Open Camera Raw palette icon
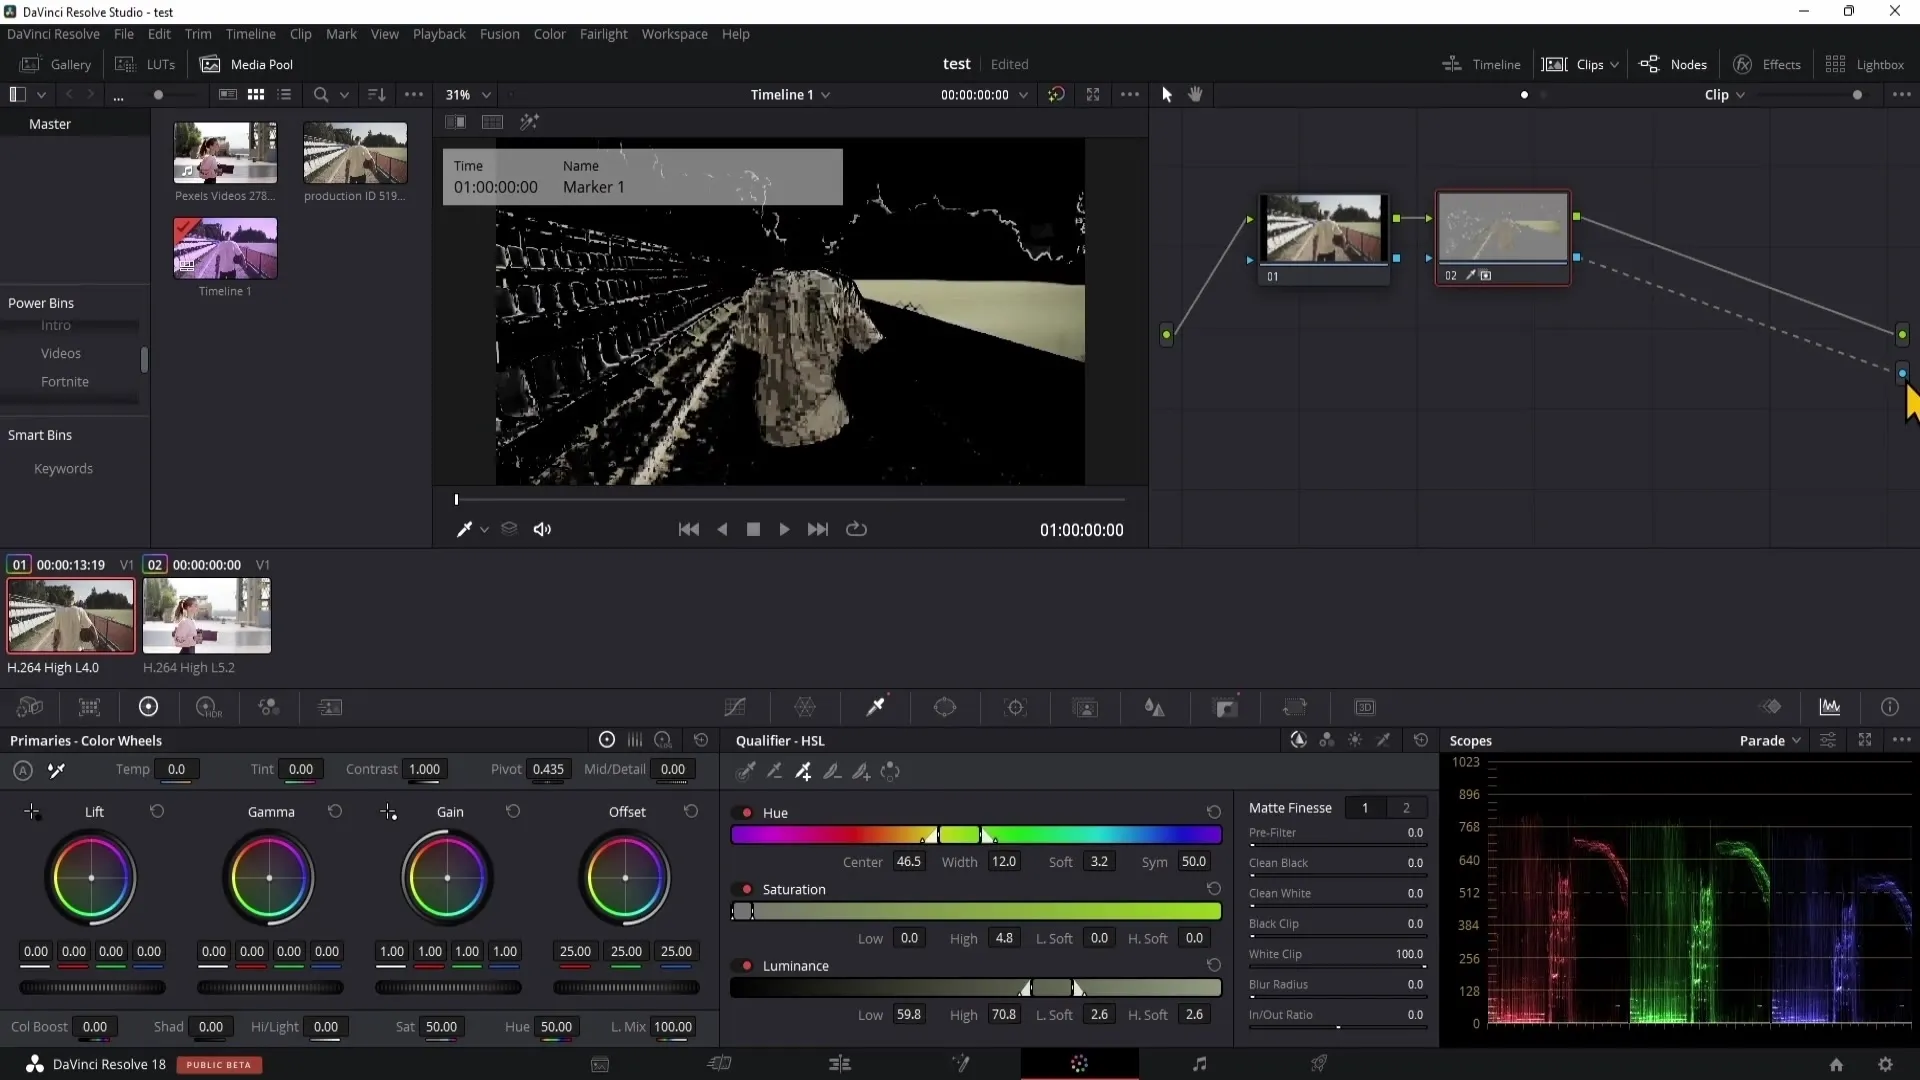Image resolution: width=1920 pixels, height=1080 pixels. tap(30, 707)
